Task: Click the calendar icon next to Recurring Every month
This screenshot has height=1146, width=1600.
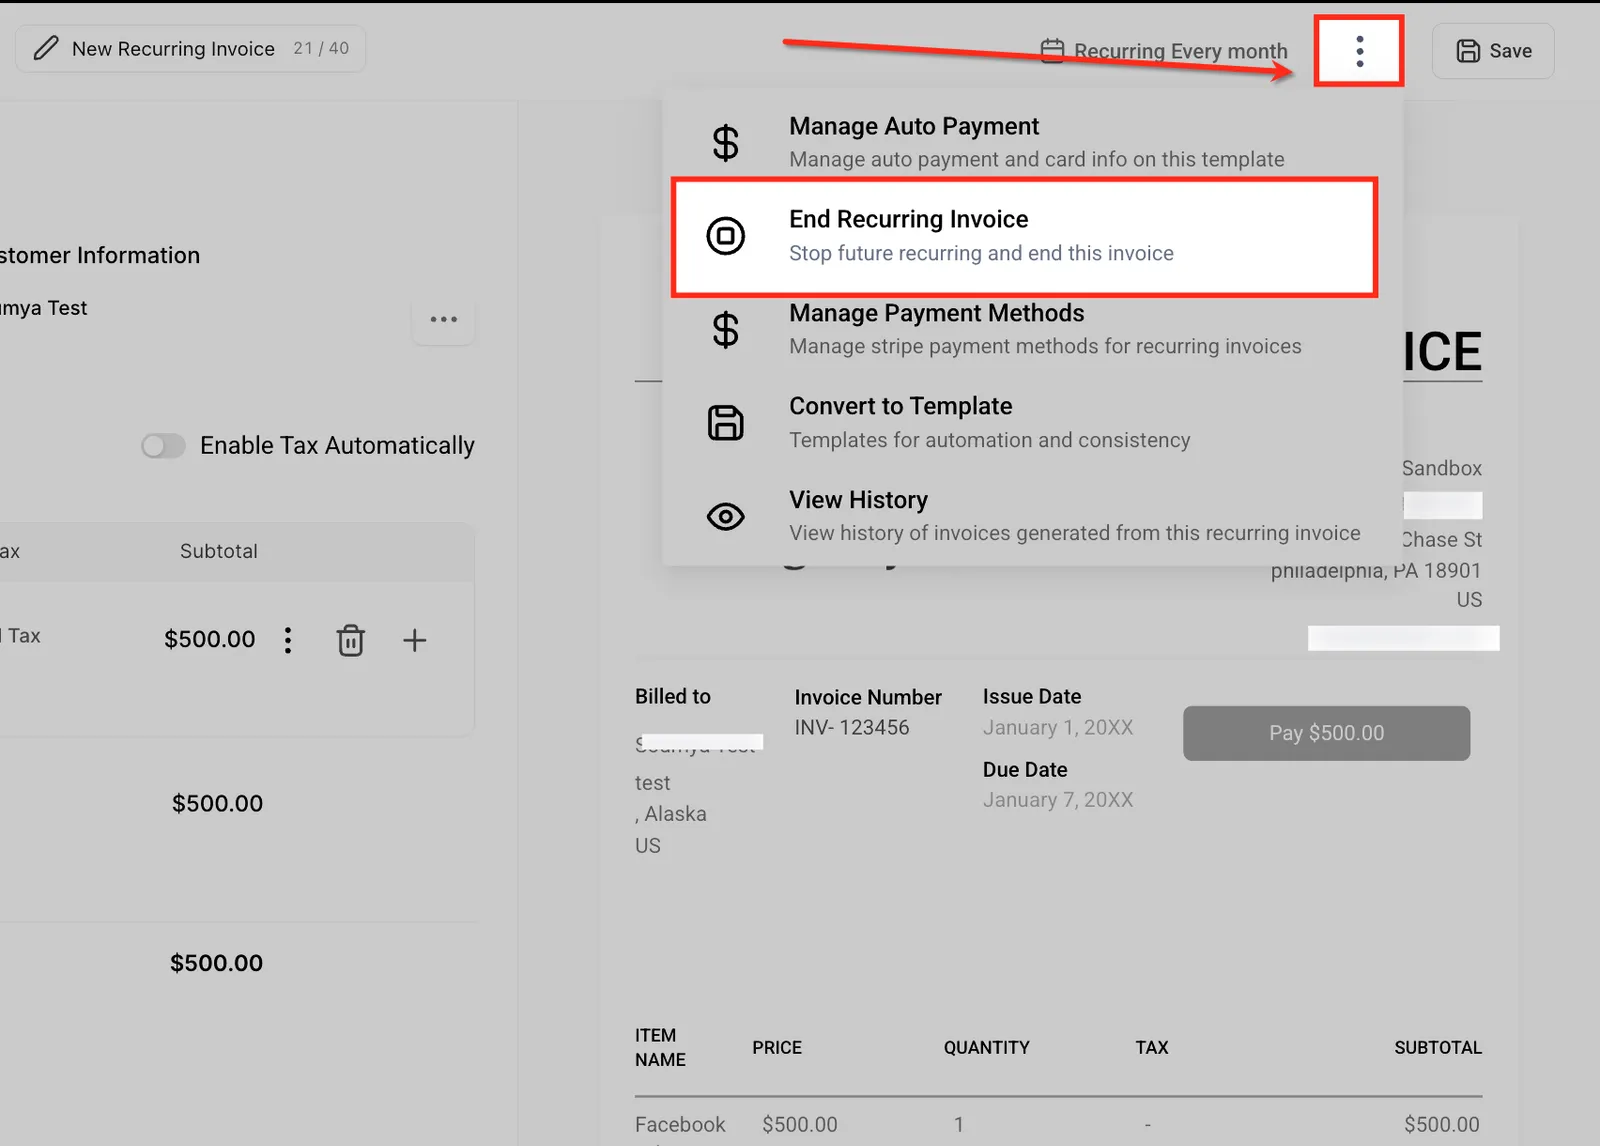Action: coord(1052,50)
